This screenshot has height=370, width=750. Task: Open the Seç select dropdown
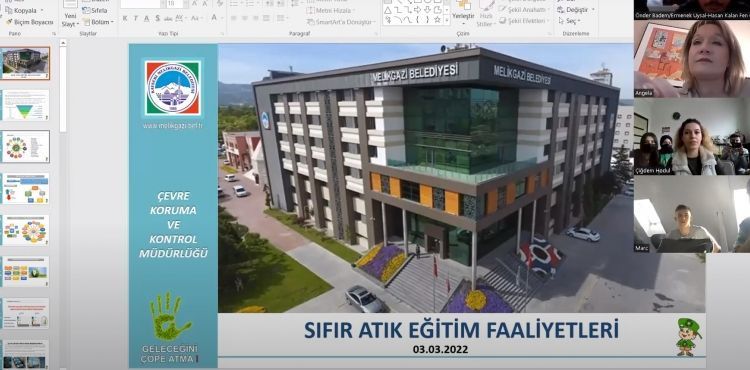point(569,21)
